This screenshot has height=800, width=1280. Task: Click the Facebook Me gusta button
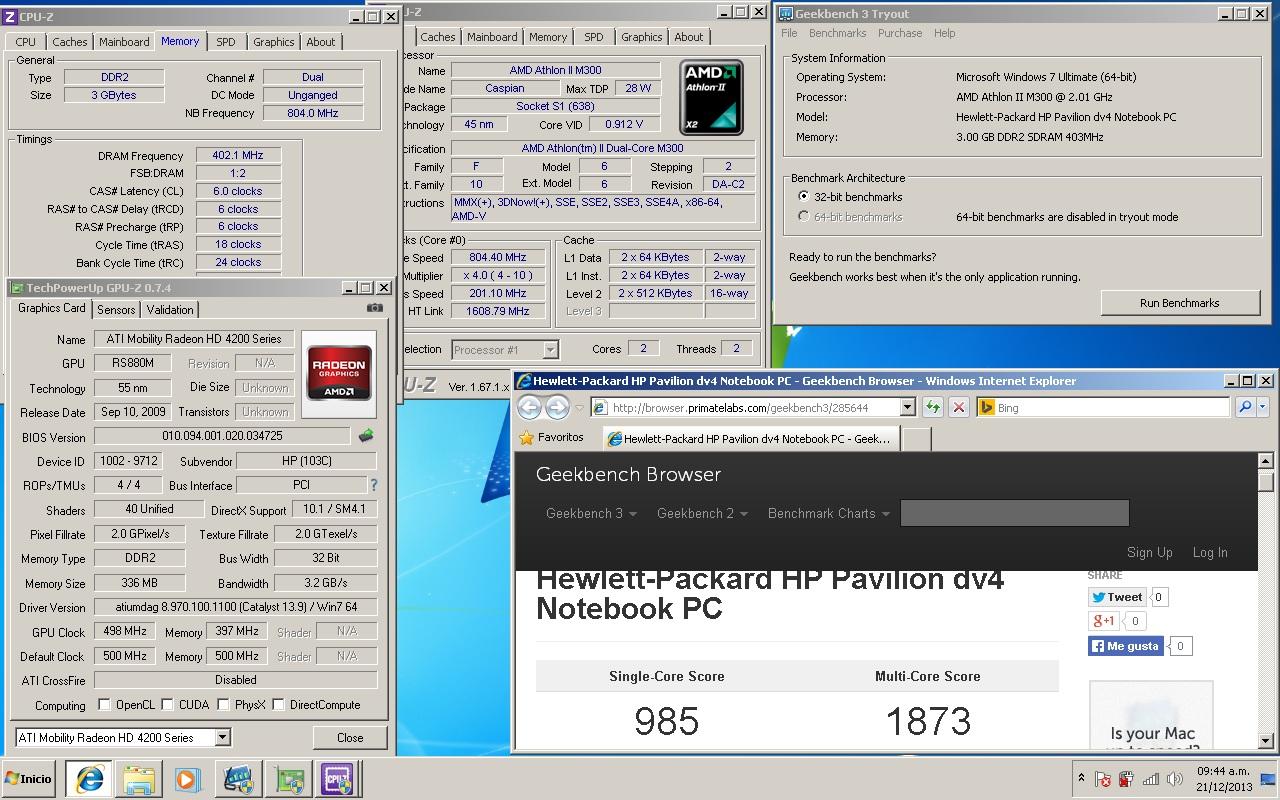[1128, 646]
